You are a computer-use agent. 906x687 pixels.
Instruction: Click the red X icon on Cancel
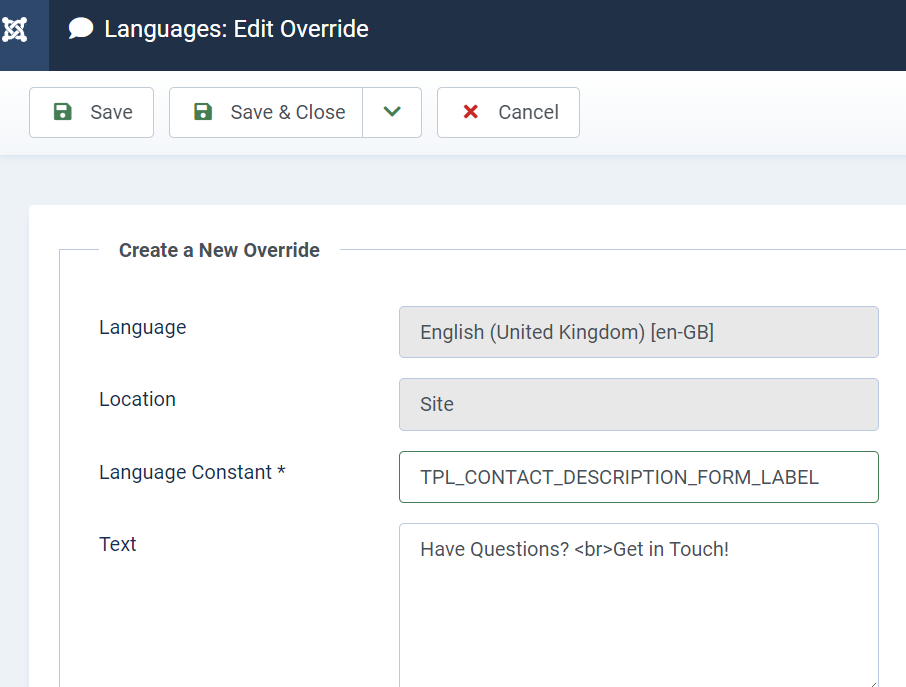(470, 112)
